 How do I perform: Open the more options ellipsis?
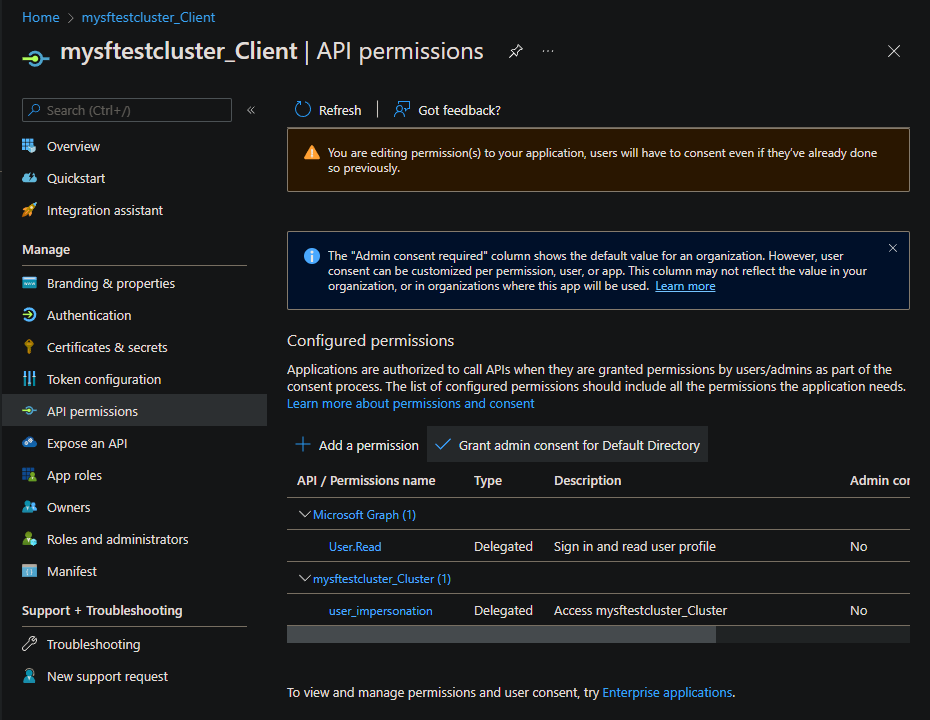click(548, 51)
